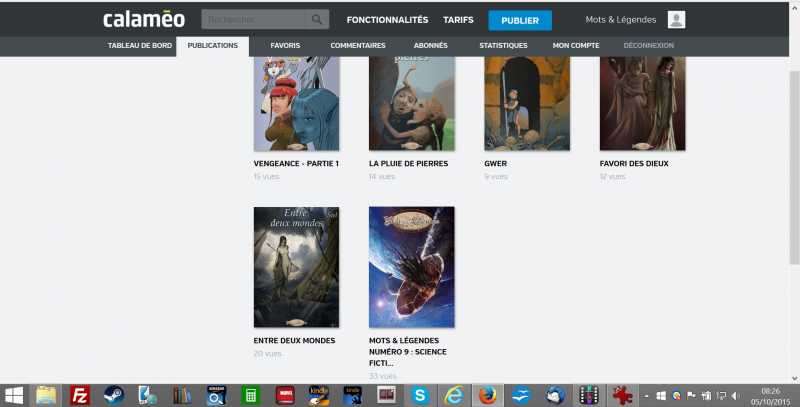Open File Explorer from the taskbar
This screenshot has height=407, width=800.
tap(47, 394)
